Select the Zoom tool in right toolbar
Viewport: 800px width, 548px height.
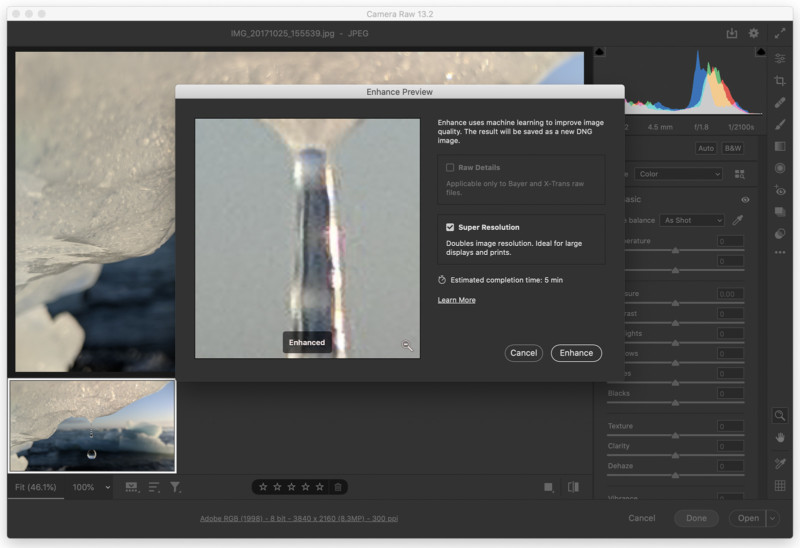pyautogui.click(x=780, y=415)
